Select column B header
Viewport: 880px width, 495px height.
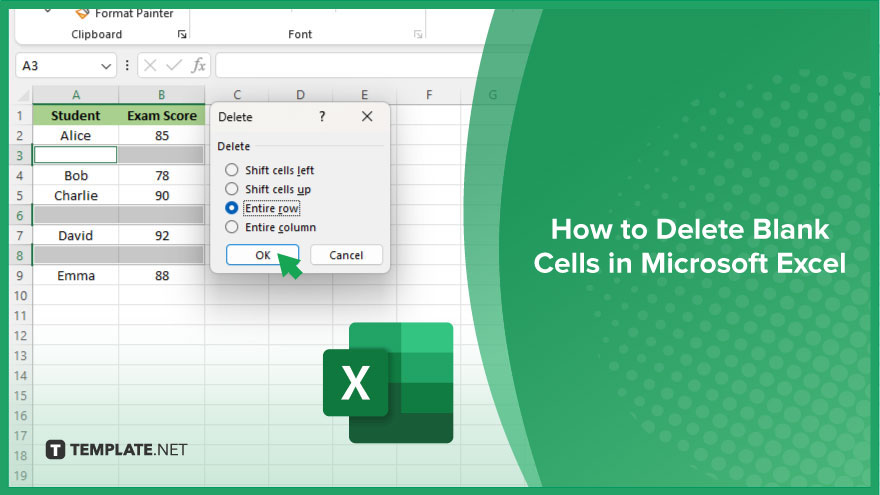(162, 95)
